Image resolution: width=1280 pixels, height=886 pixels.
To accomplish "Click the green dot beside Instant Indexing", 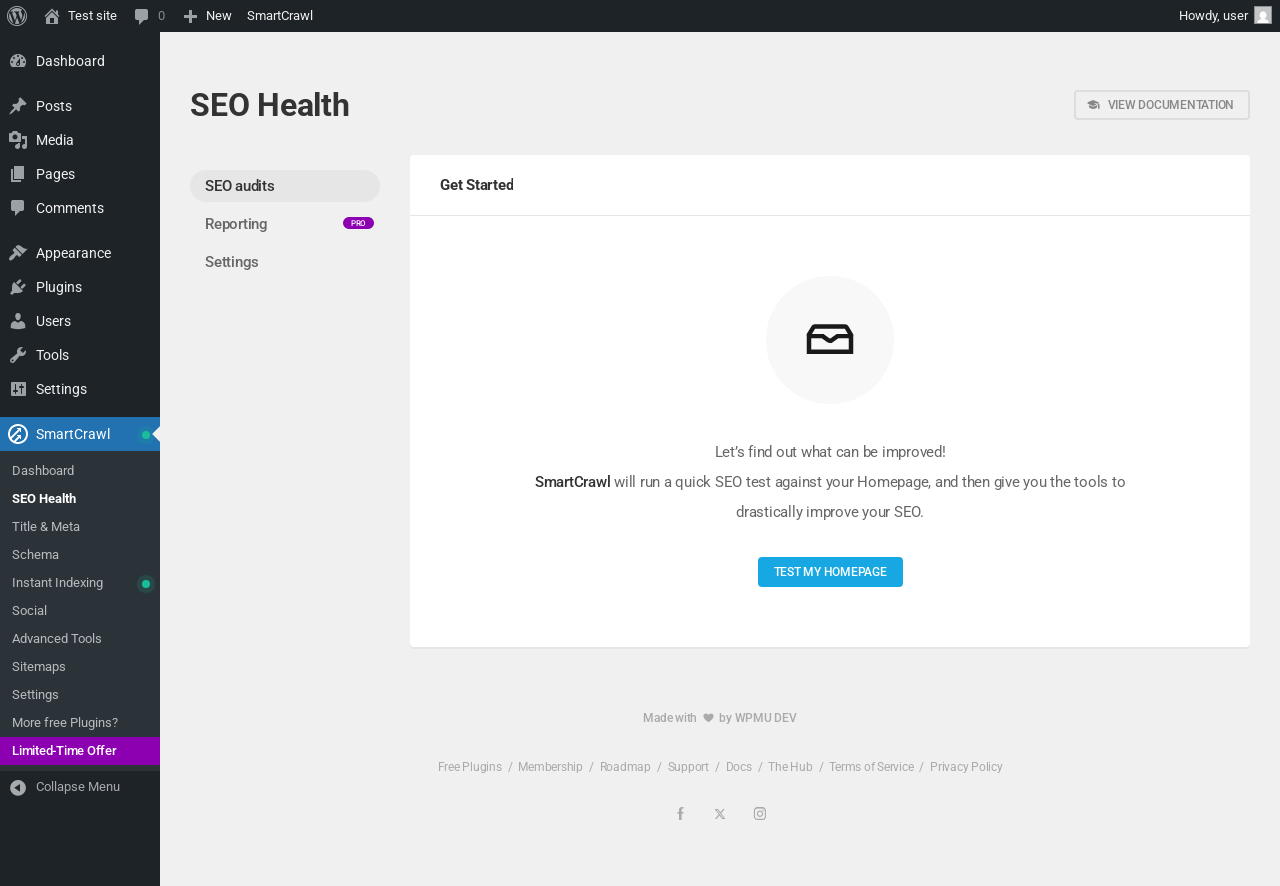I will pos(146,584).
